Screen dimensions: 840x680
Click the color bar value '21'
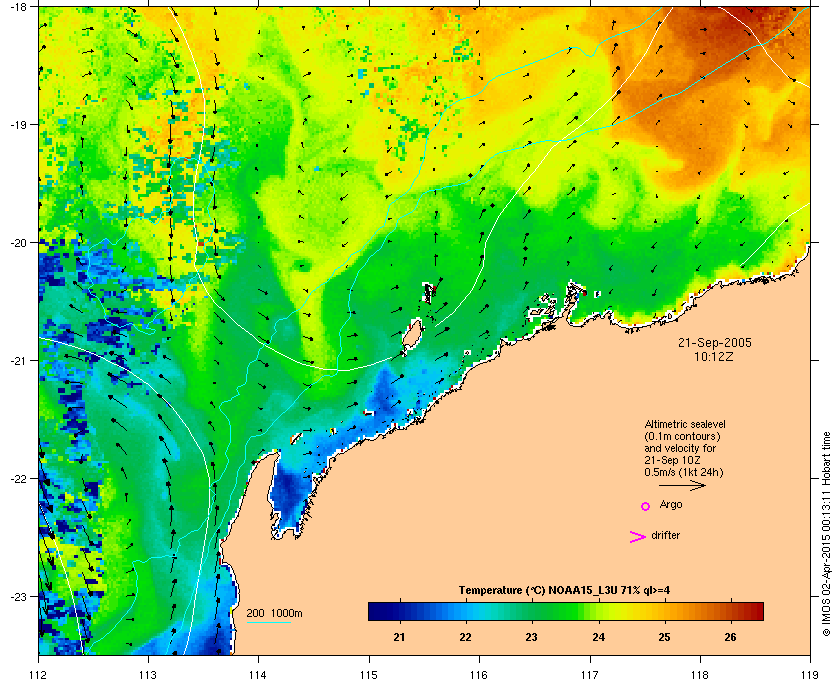pos(399,637)
